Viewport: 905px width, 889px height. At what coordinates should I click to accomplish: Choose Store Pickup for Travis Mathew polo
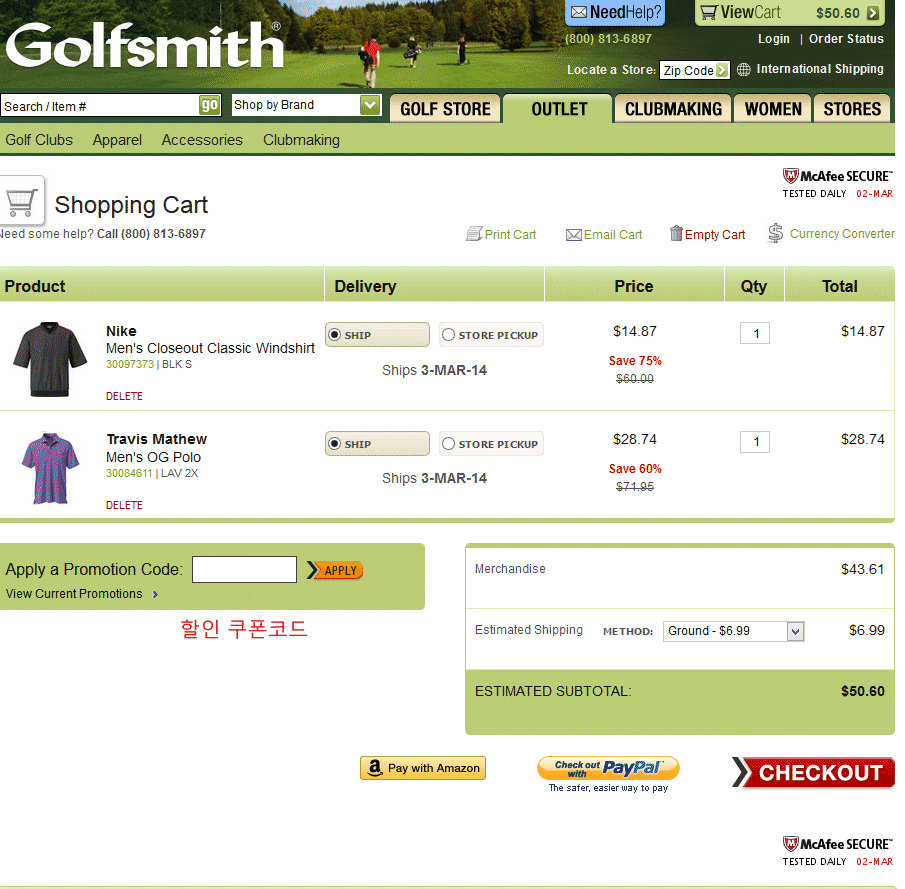pos(448,444)
